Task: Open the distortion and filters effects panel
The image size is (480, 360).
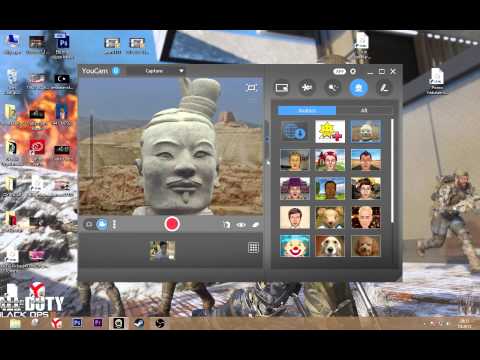Action: click(332, 88)
